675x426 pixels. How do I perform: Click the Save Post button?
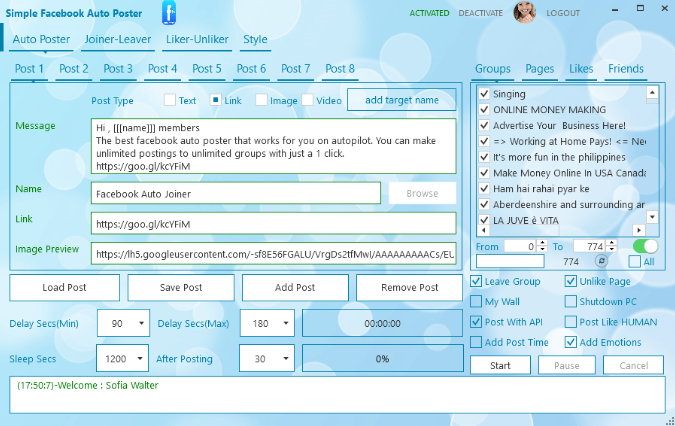point(181,287)
